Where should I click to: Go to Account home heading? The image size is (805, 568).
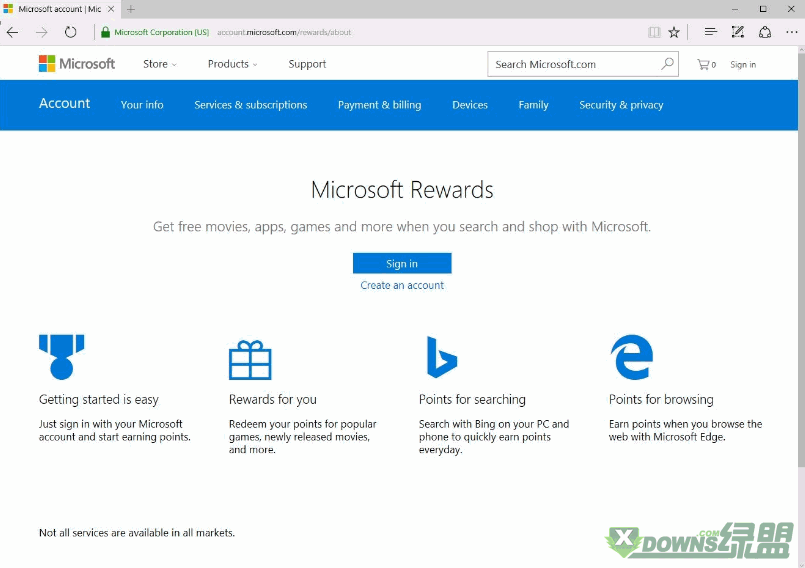tap(65, 103)
